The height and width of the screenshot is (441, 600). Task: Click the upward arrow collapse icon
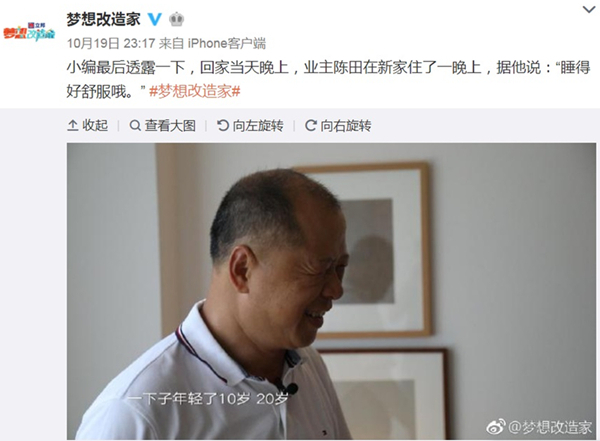[73, 125]
